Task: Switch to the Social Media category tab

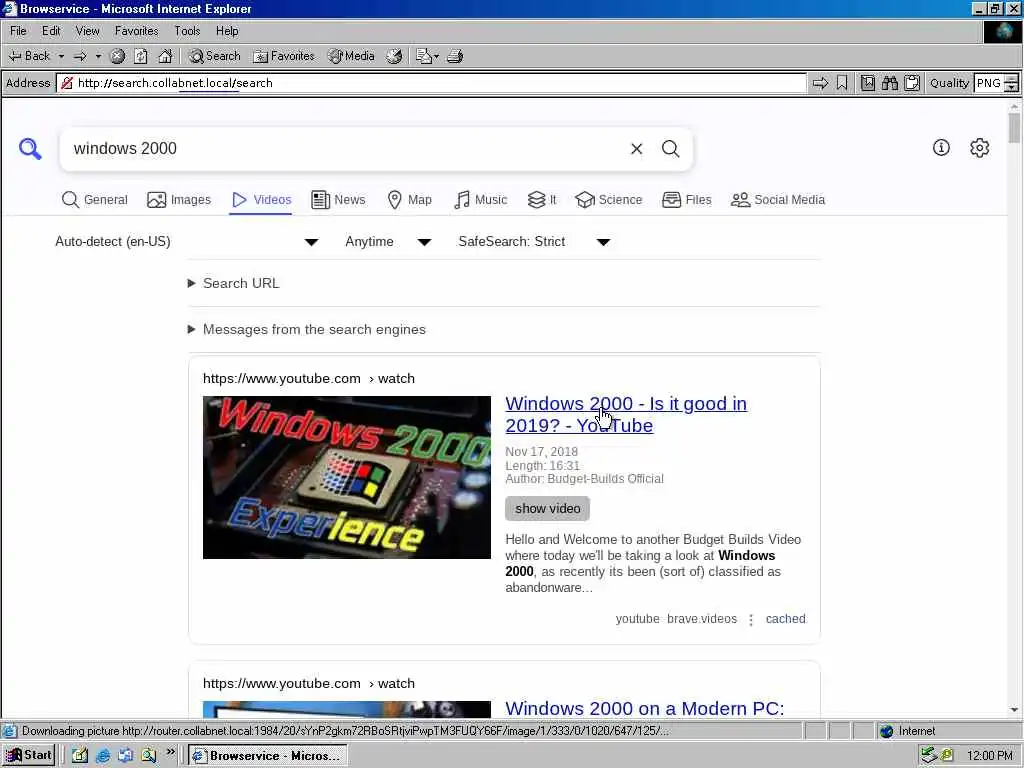Action: (778, 200)
